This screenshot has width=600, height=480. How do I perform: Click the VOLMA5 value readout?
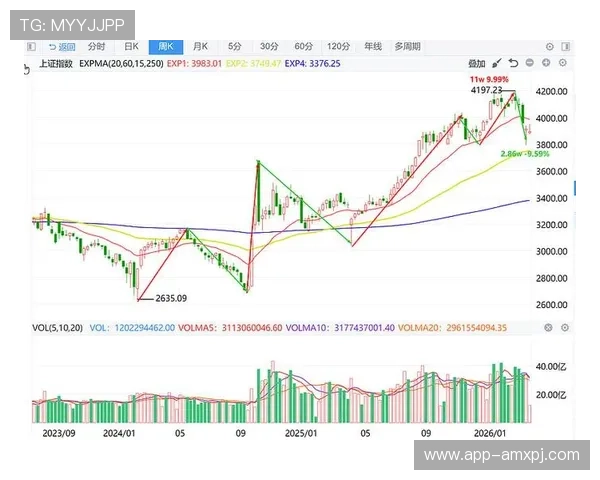click(x=230, y=328)
